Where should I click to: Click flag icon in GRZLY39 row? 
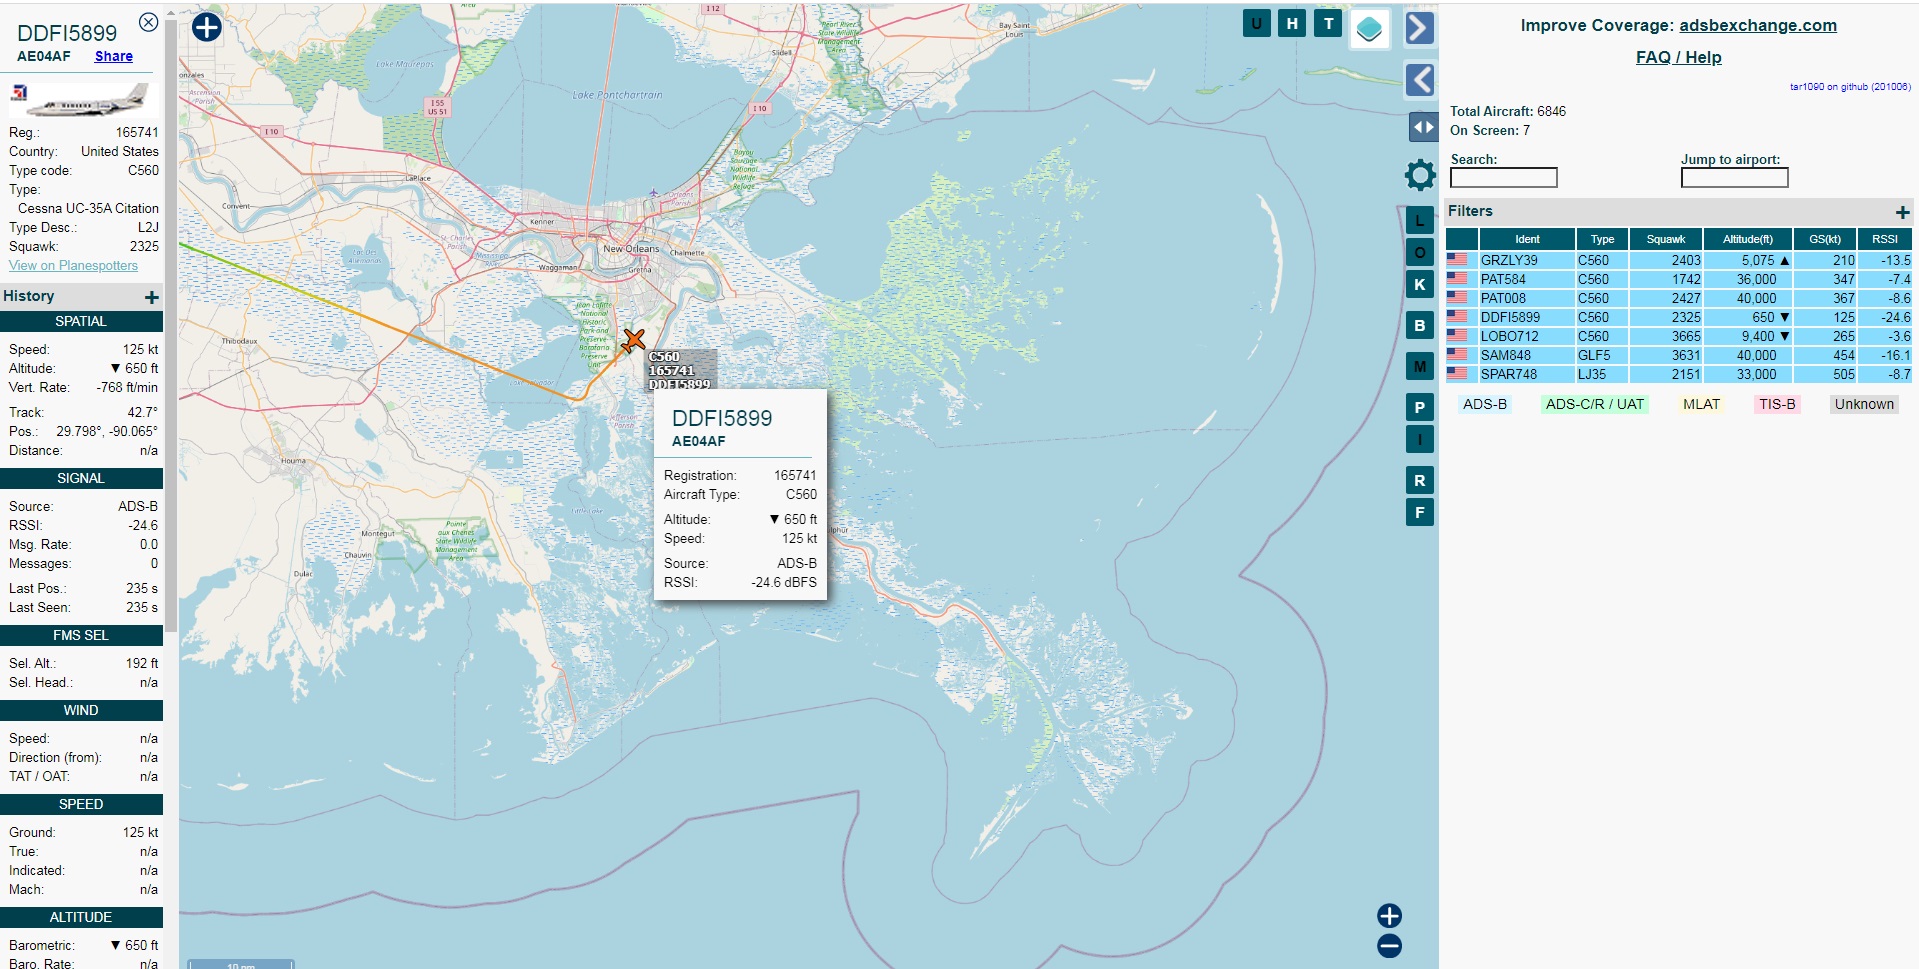coord(1457,260)
